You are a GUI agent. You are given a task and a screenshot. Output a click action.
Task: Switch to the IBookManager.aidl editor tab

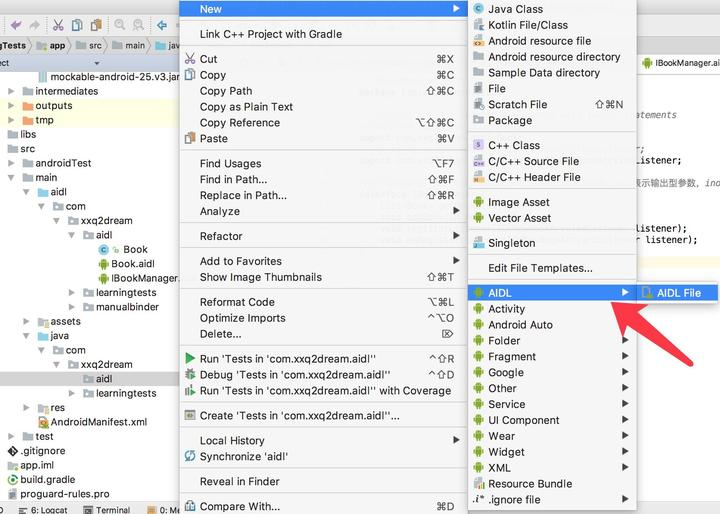click(681, 63)
